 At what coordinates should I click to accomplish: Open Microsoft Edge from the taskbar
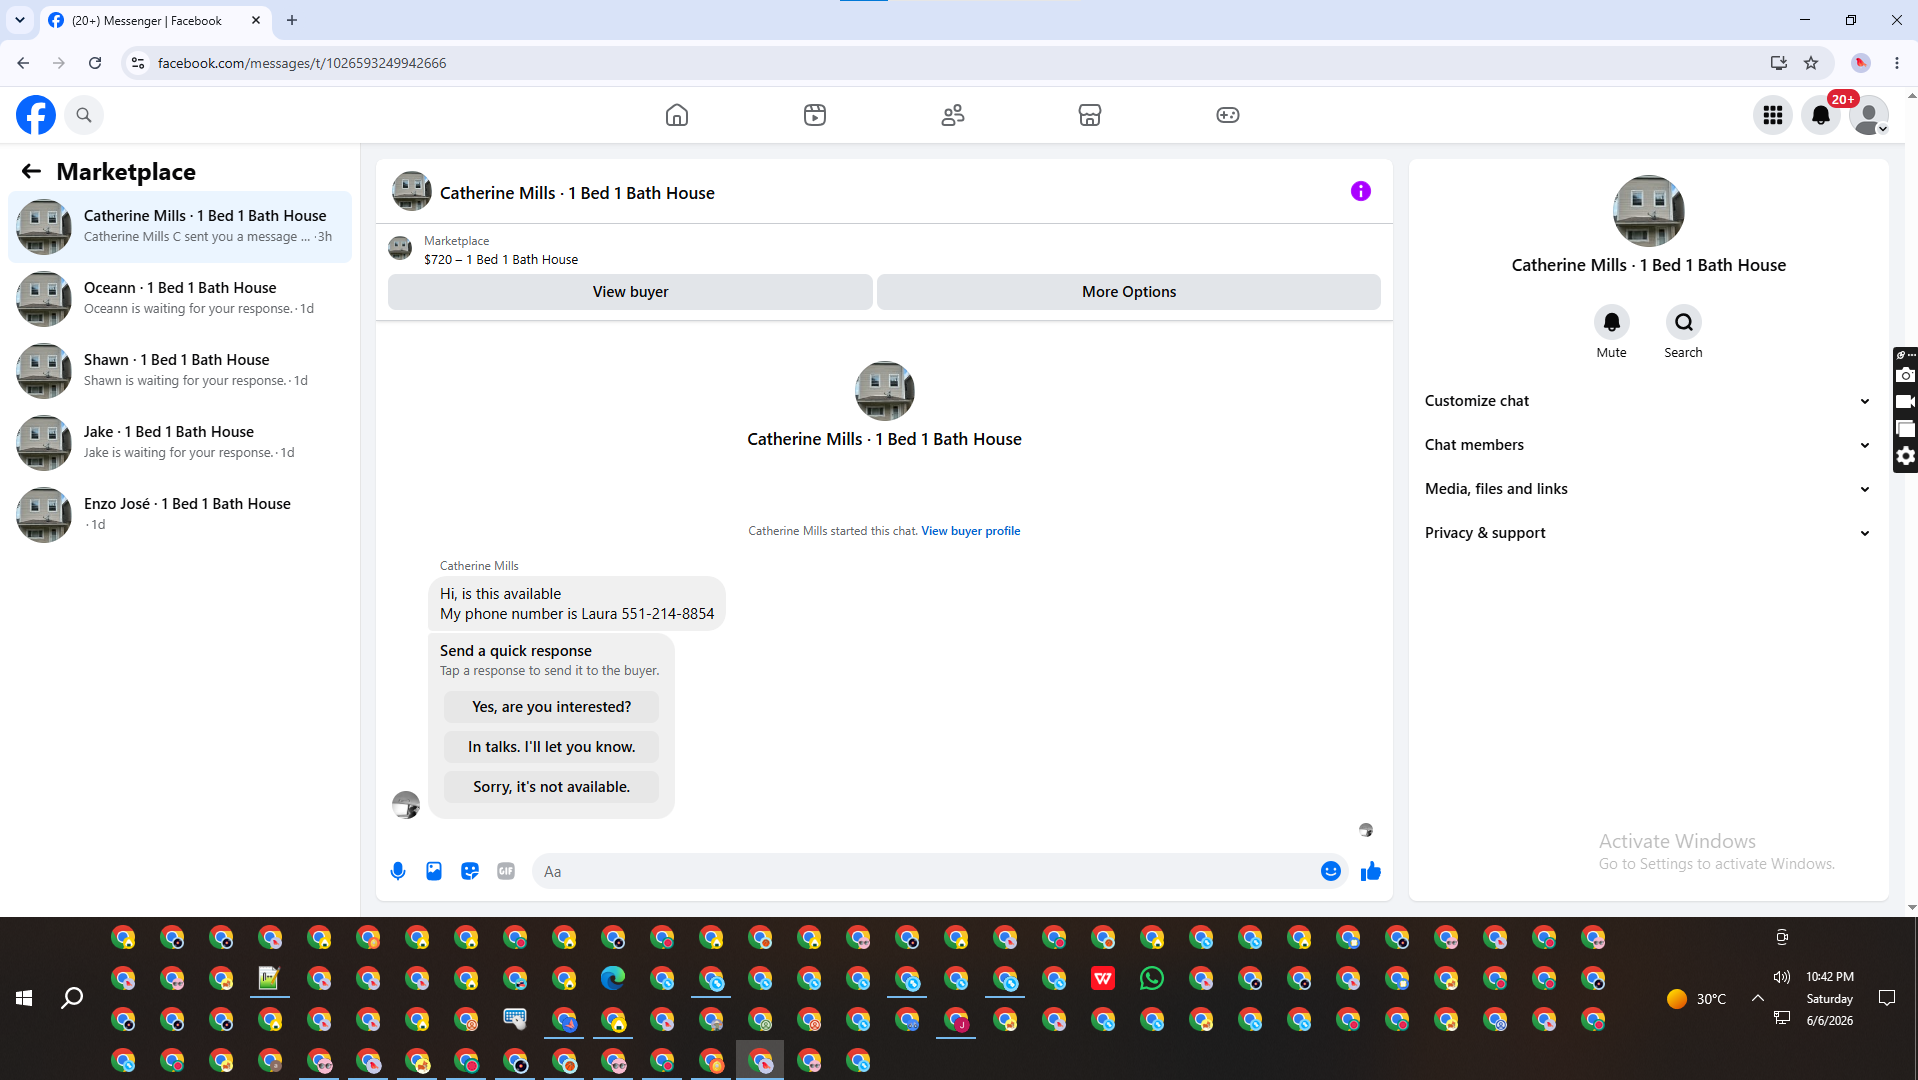(613, 978)
